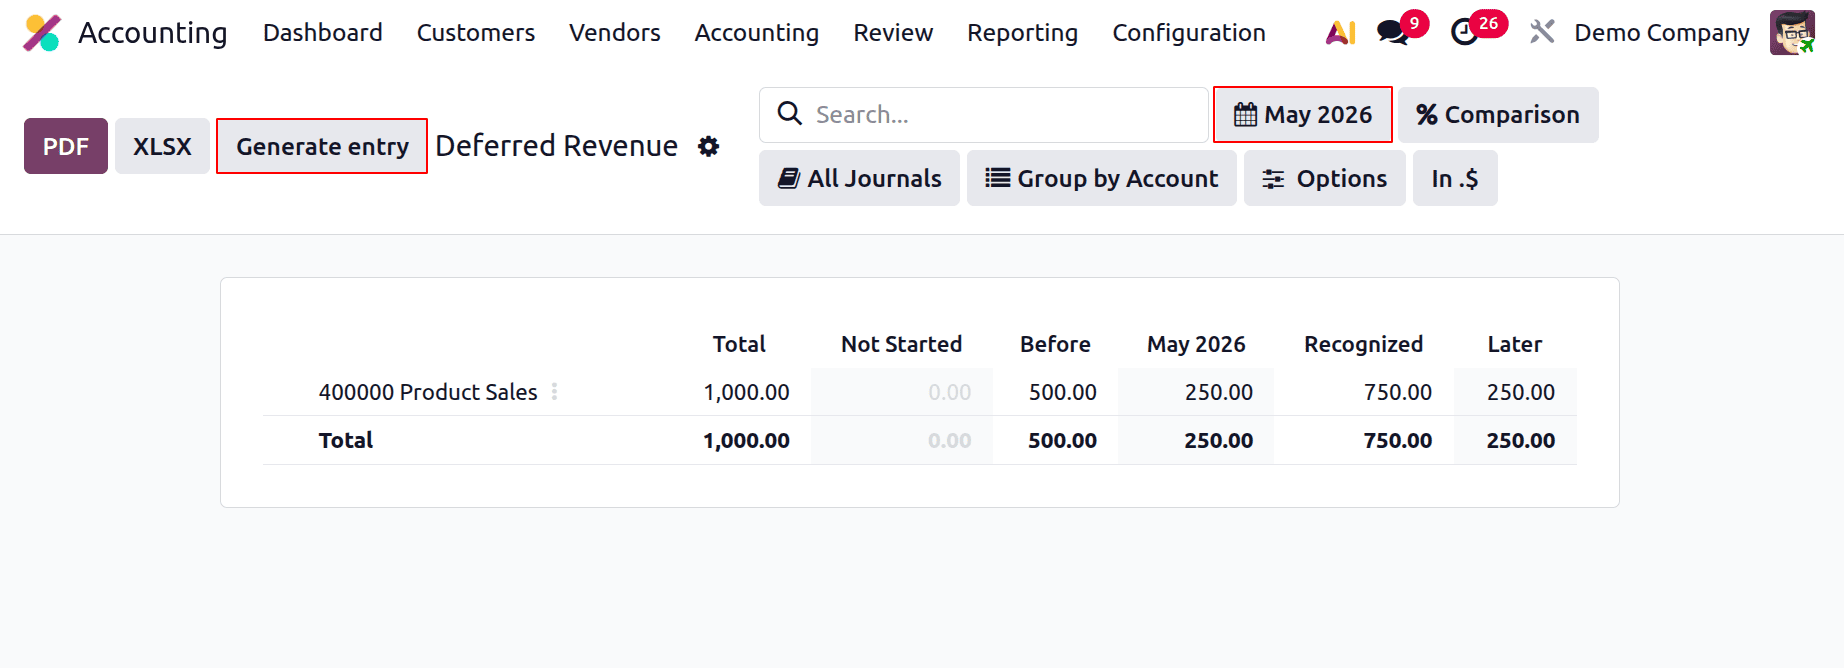Open the In .$ rounding dropdown

coord(1454,179)
